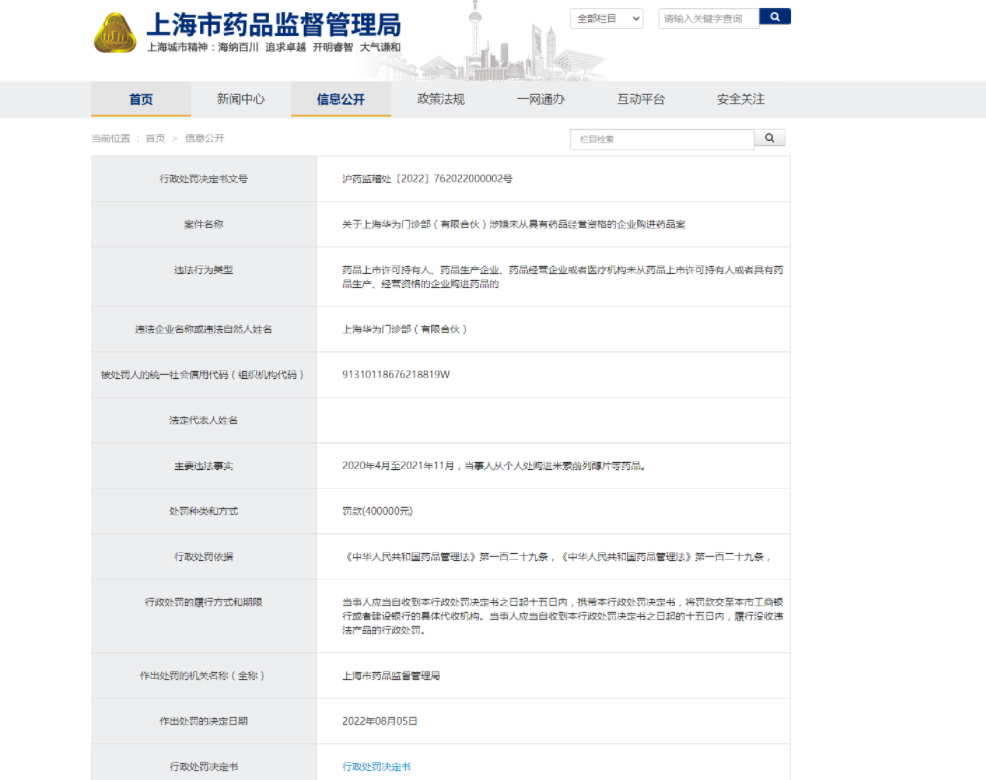
Task: Click the 处罚种类和方式 row label
Action: pyautogui.click(x=204, y=511)
